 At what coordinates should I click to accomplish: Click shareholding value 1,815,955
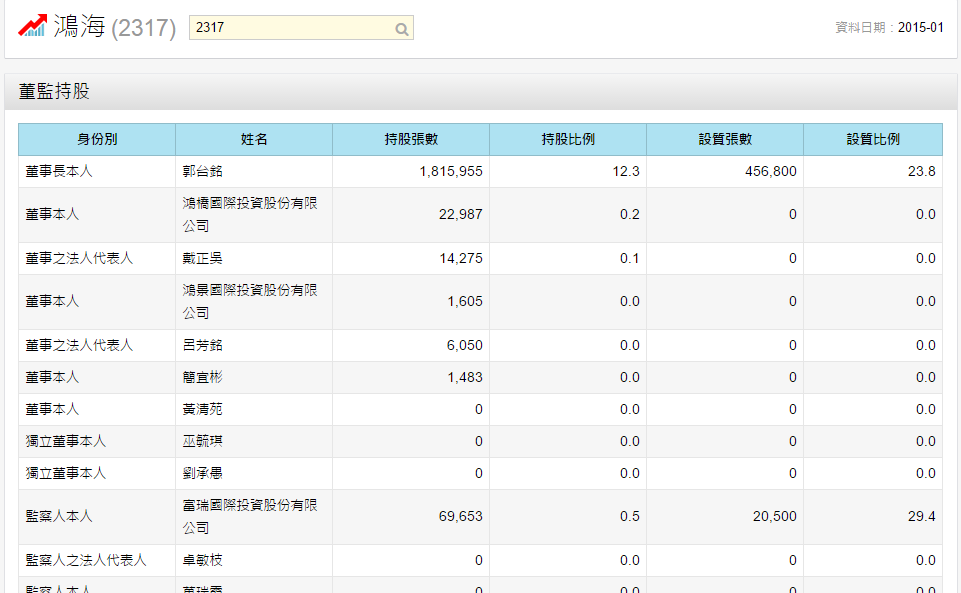pyautogui.click(x=450, y=172)
